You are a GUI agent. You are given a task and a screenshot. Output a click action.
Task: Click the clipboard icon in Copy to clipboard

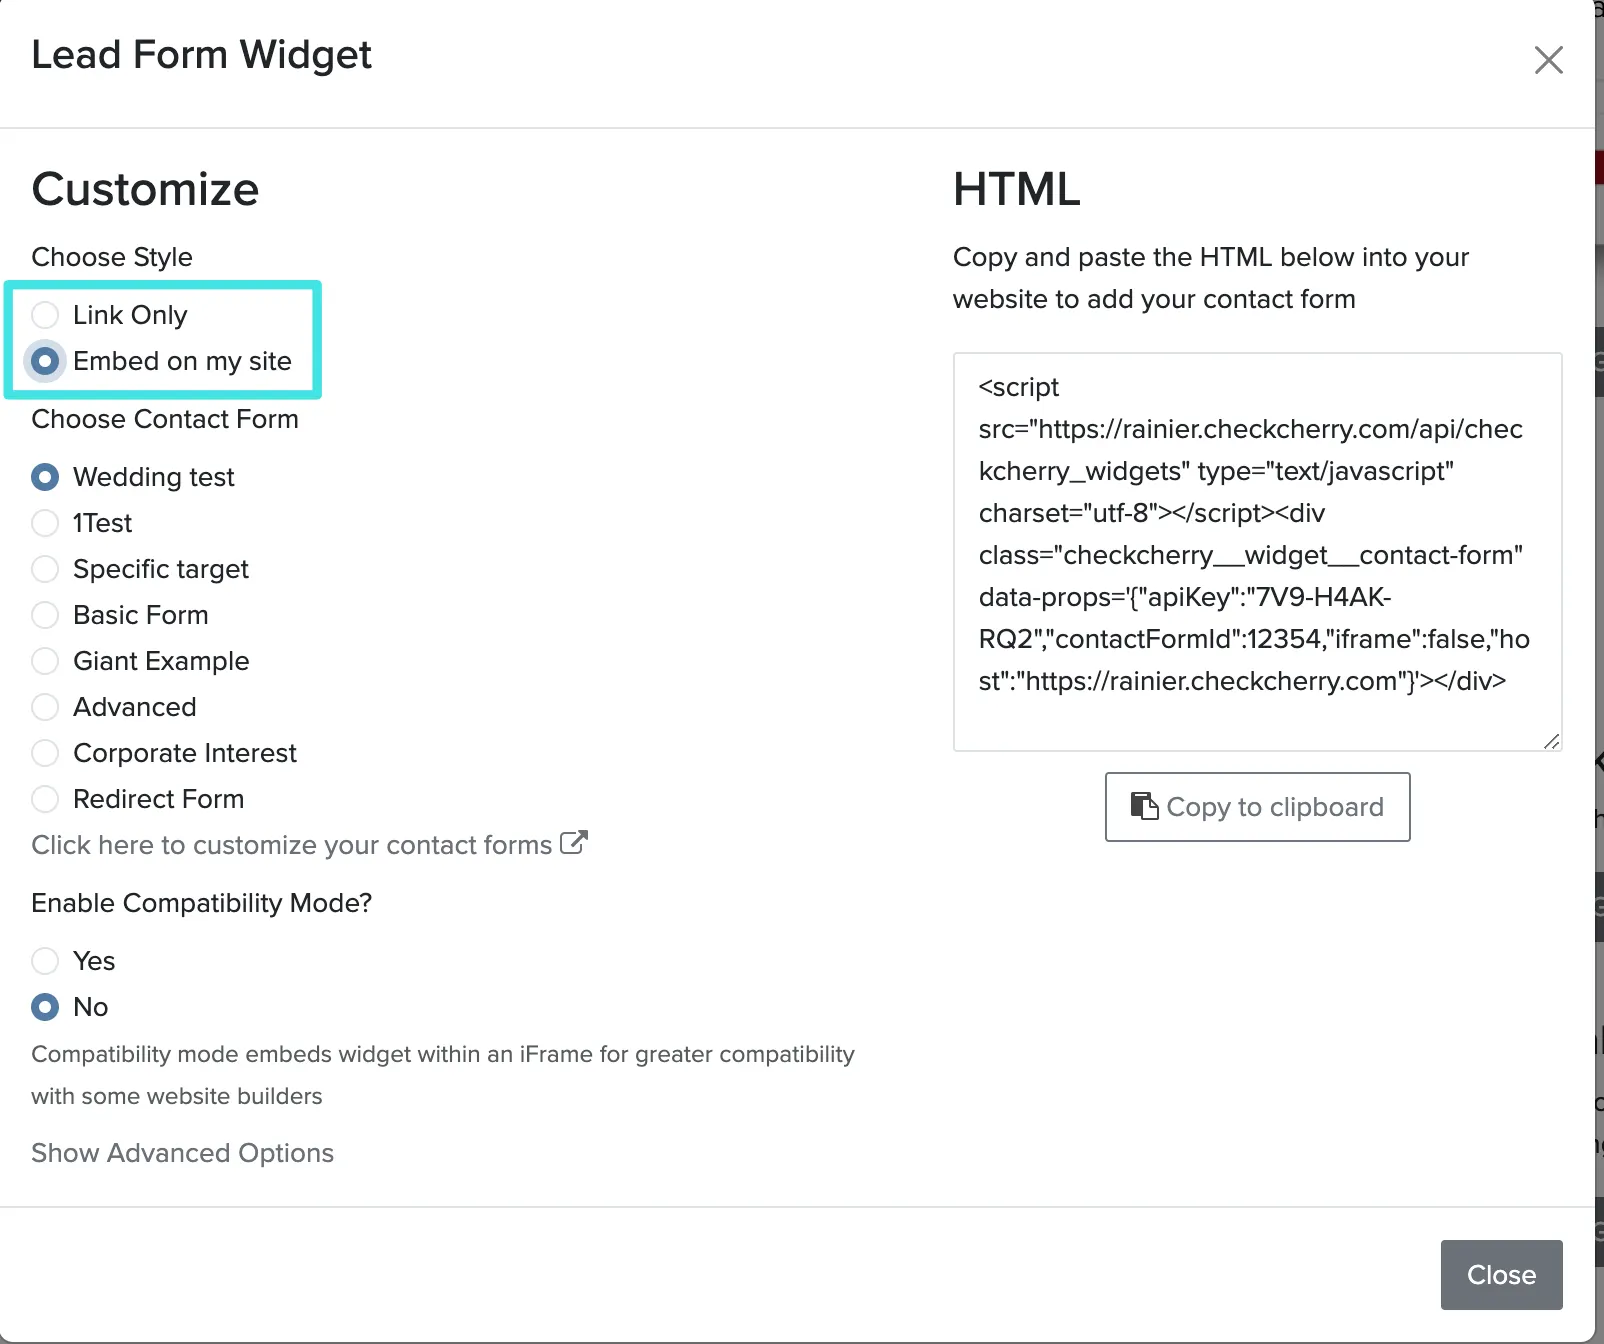coord(1144,806)
